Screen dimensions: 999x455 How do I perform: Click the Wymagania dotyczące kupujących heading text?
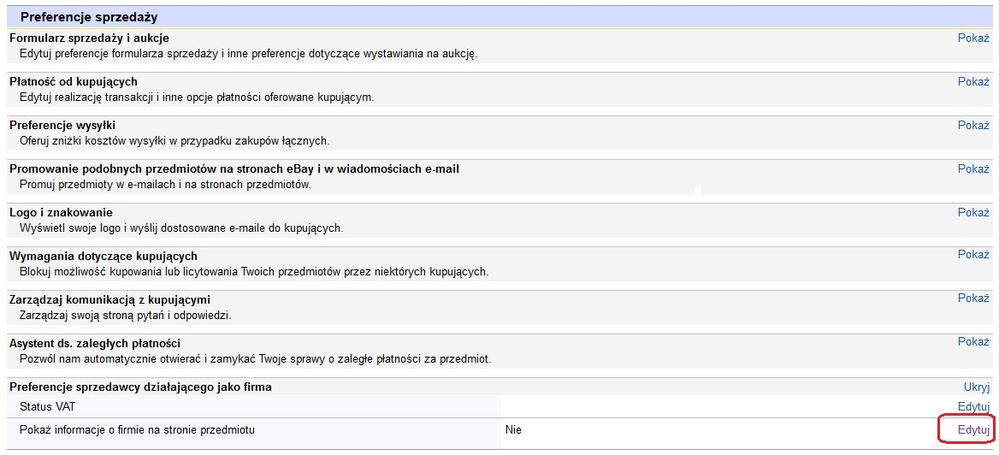point(103,256)
